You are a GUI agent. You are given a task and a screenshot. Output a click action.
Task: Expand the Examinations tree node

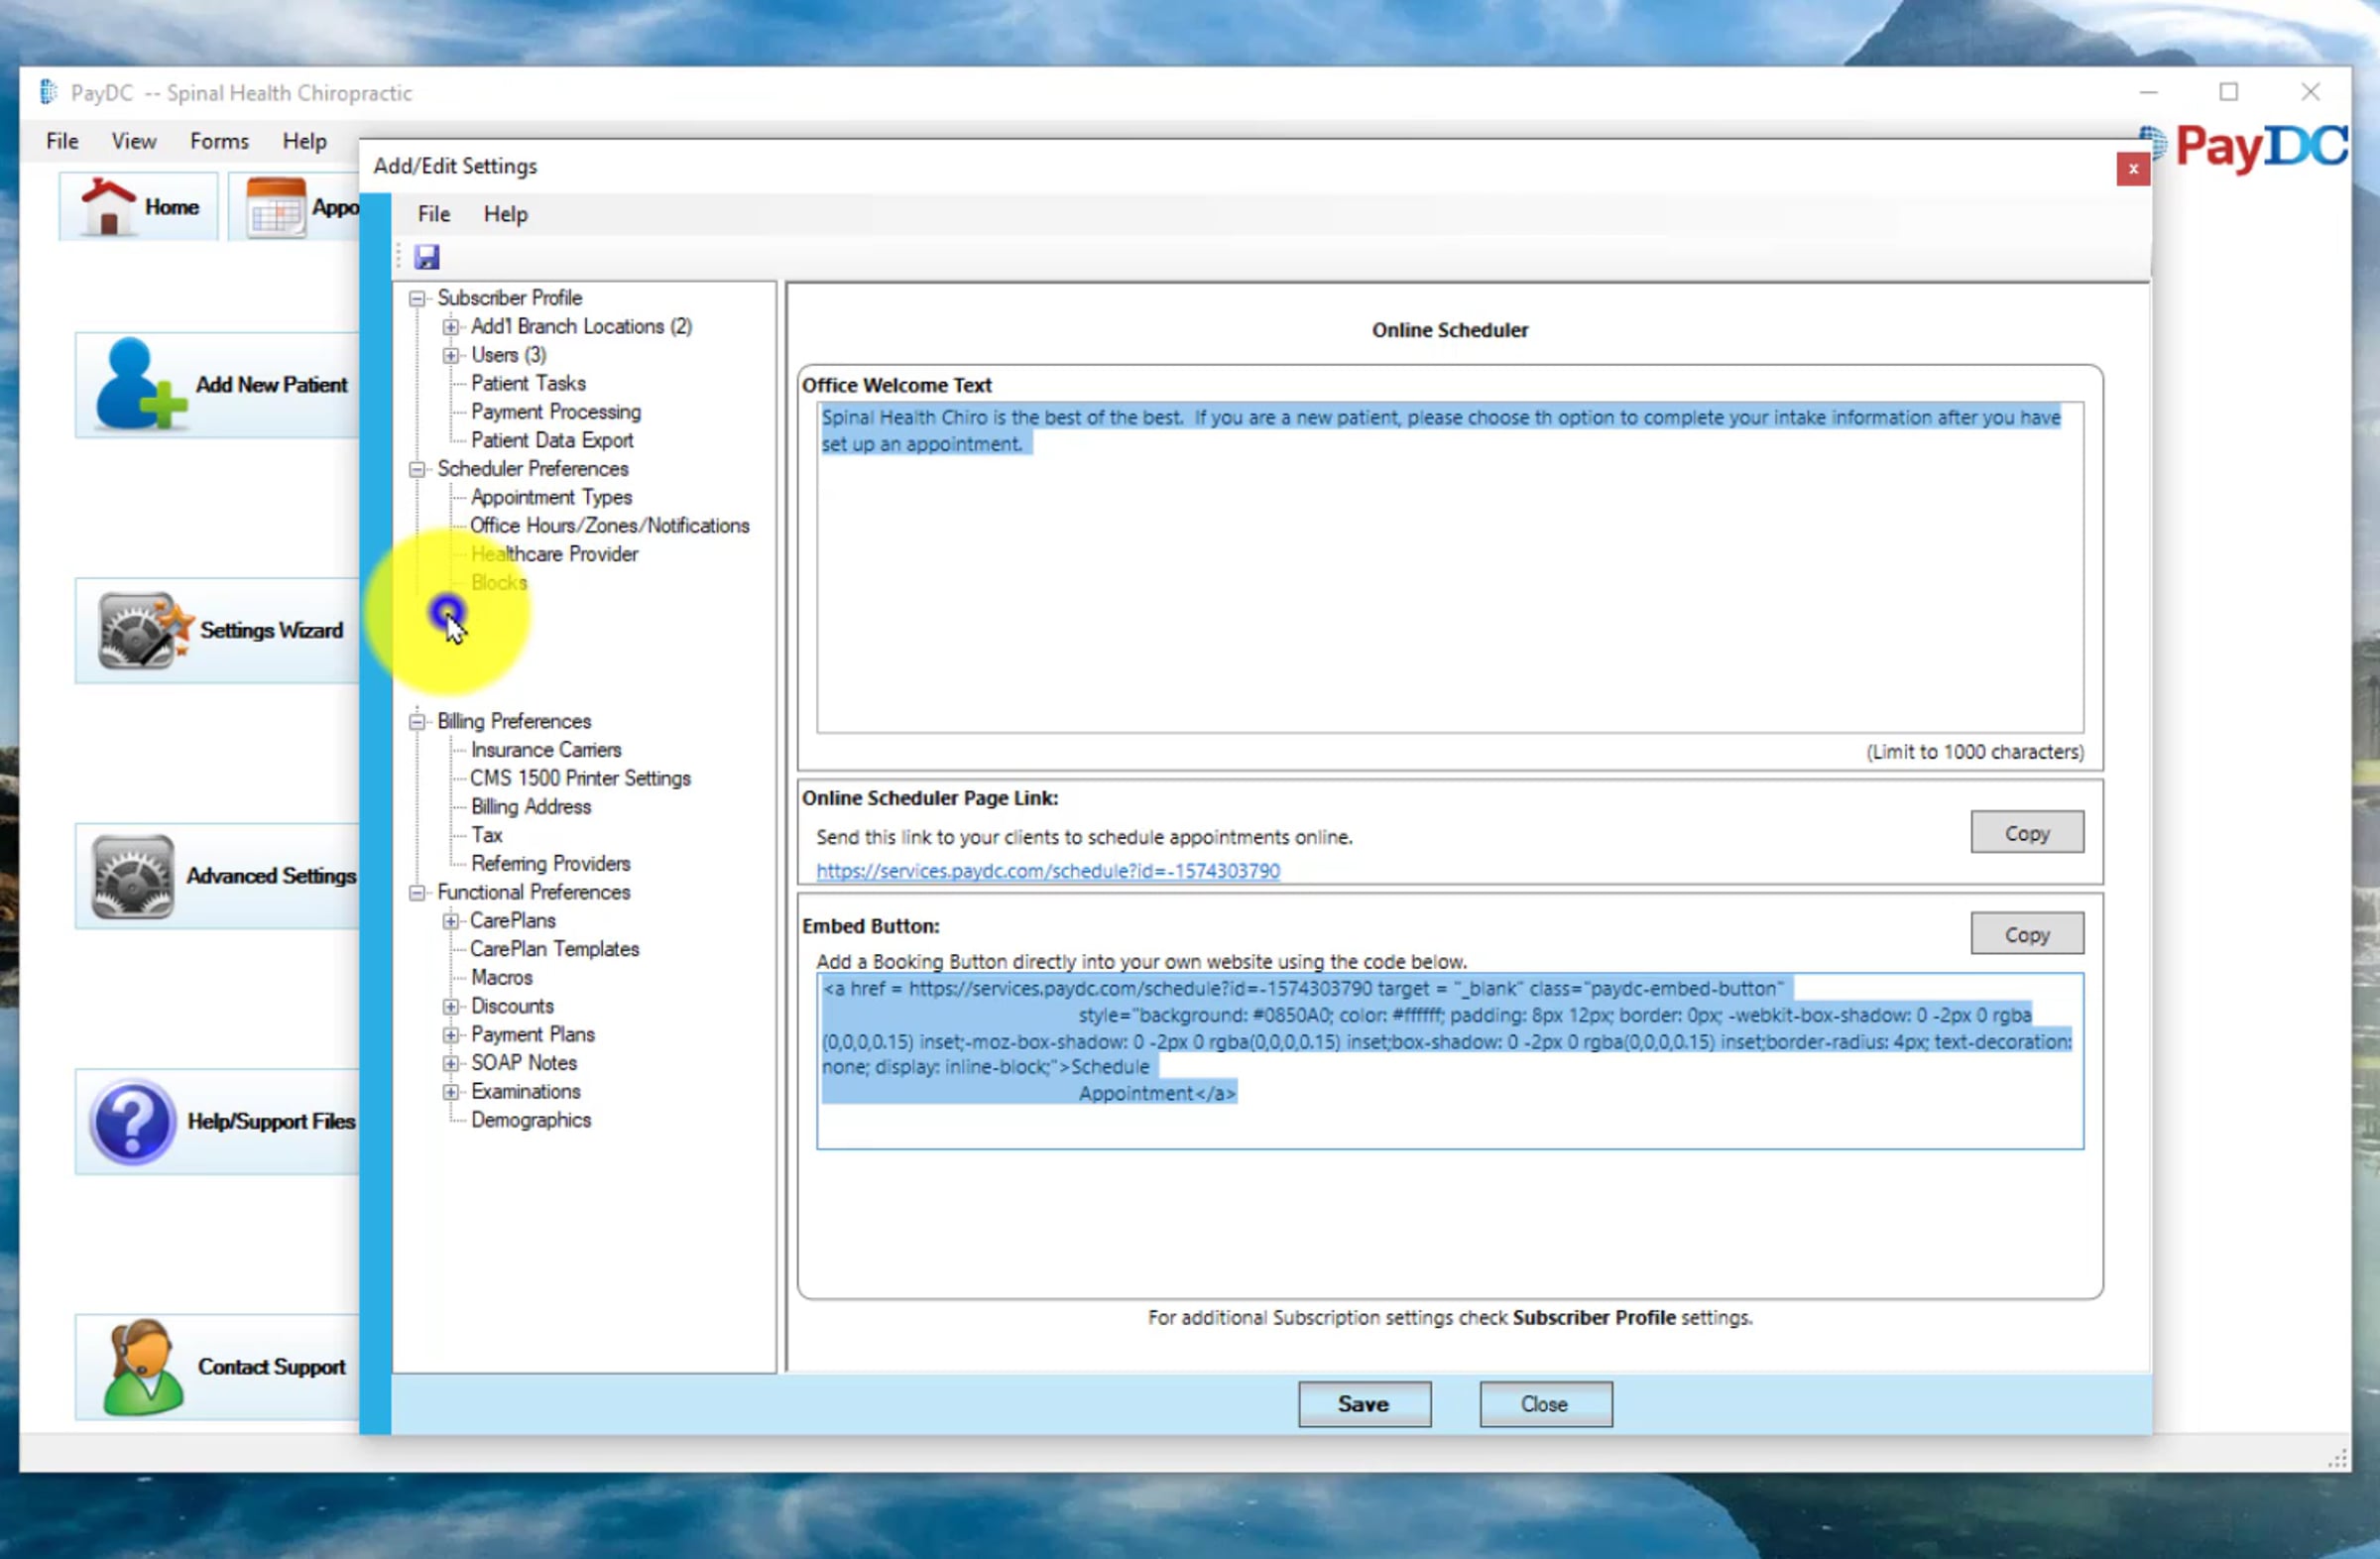451,1092
